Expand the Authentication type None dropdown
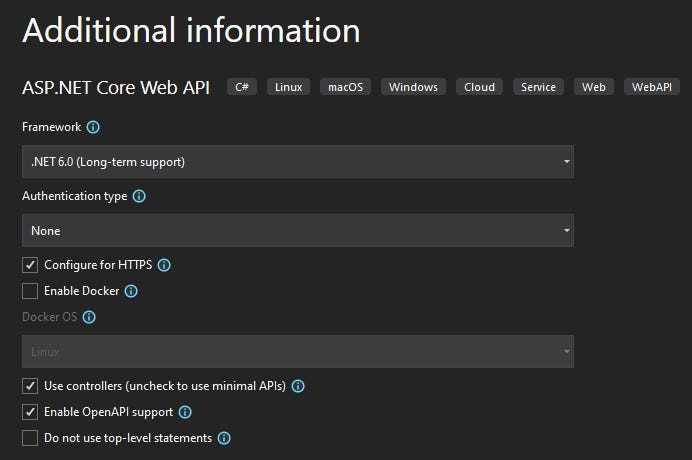 point(298,230)
